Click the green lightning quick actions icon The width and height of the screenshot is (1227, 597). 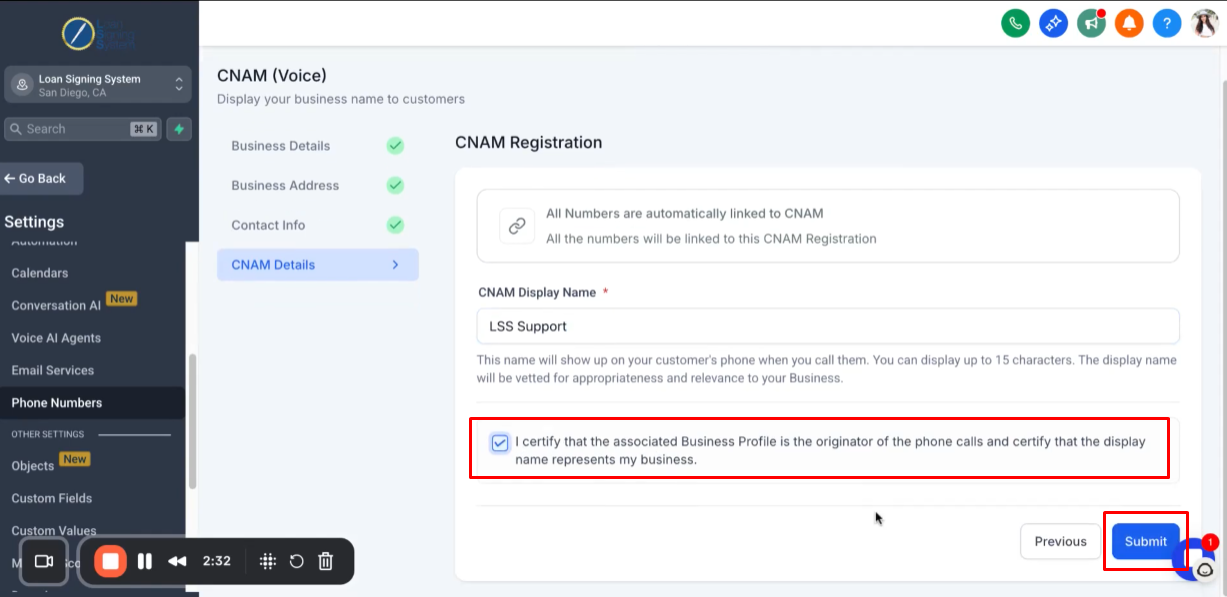(179, 129)
